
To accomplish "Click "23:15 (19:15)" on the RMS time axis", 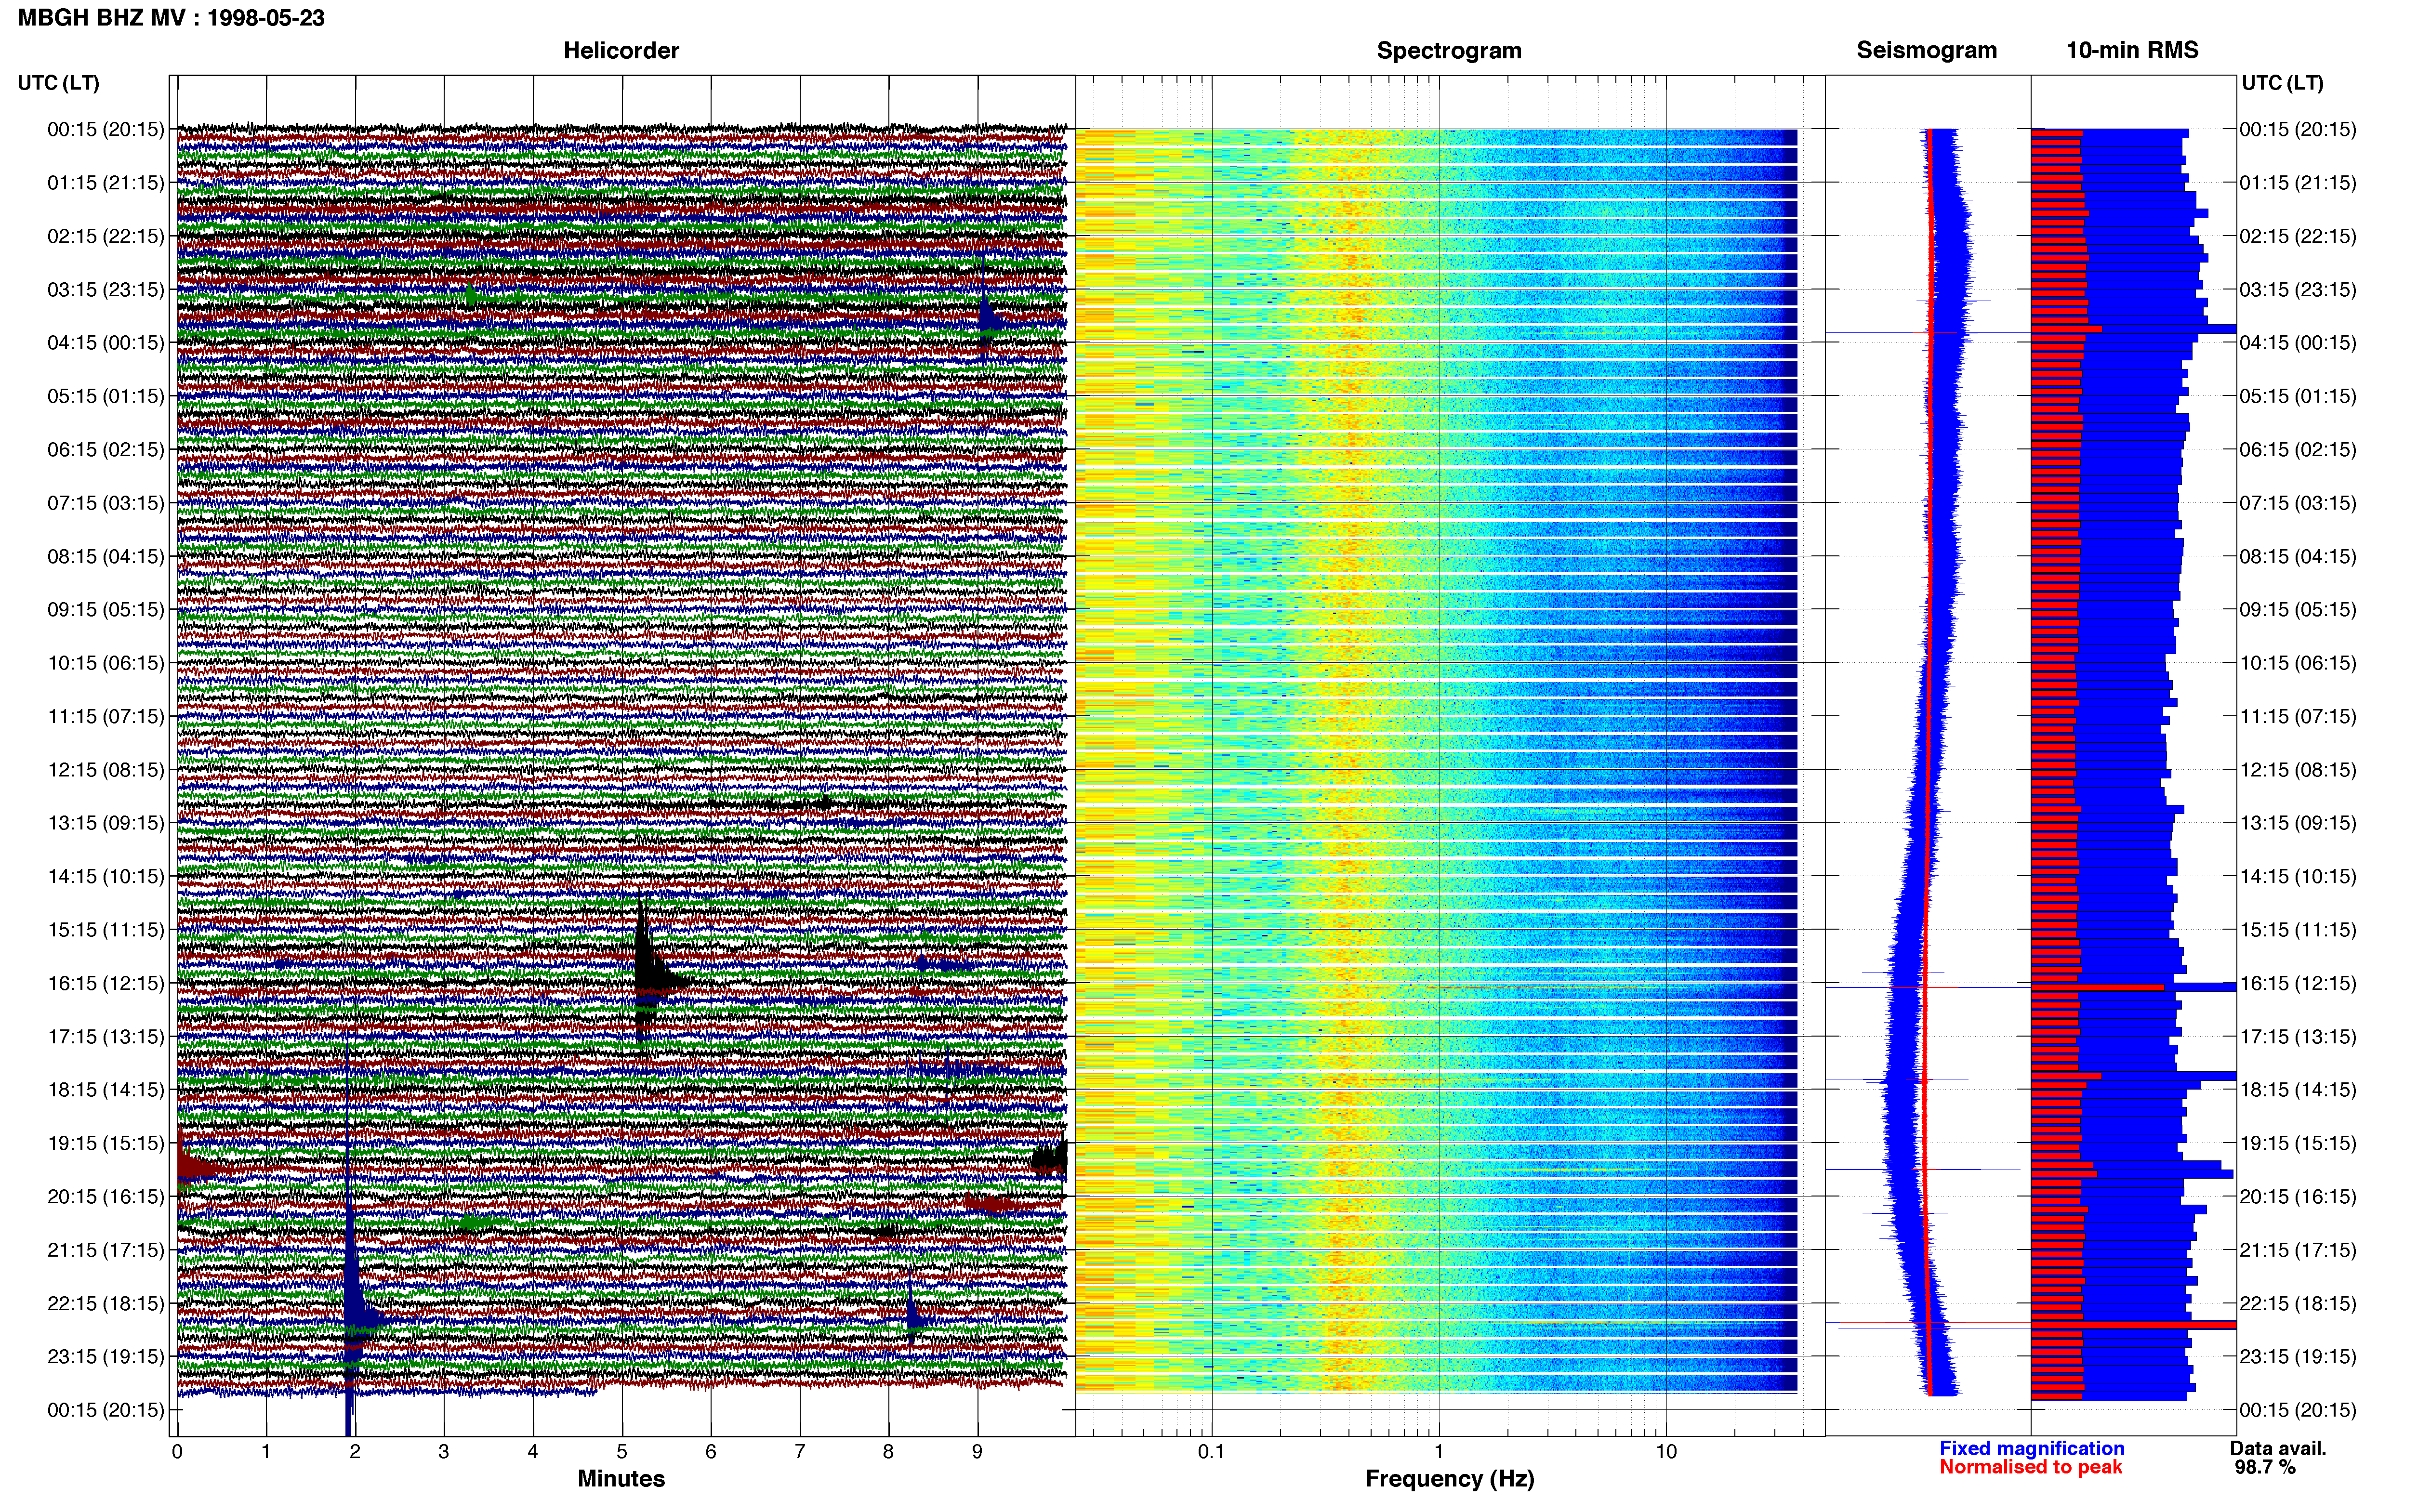I will click(2298, 1357).
